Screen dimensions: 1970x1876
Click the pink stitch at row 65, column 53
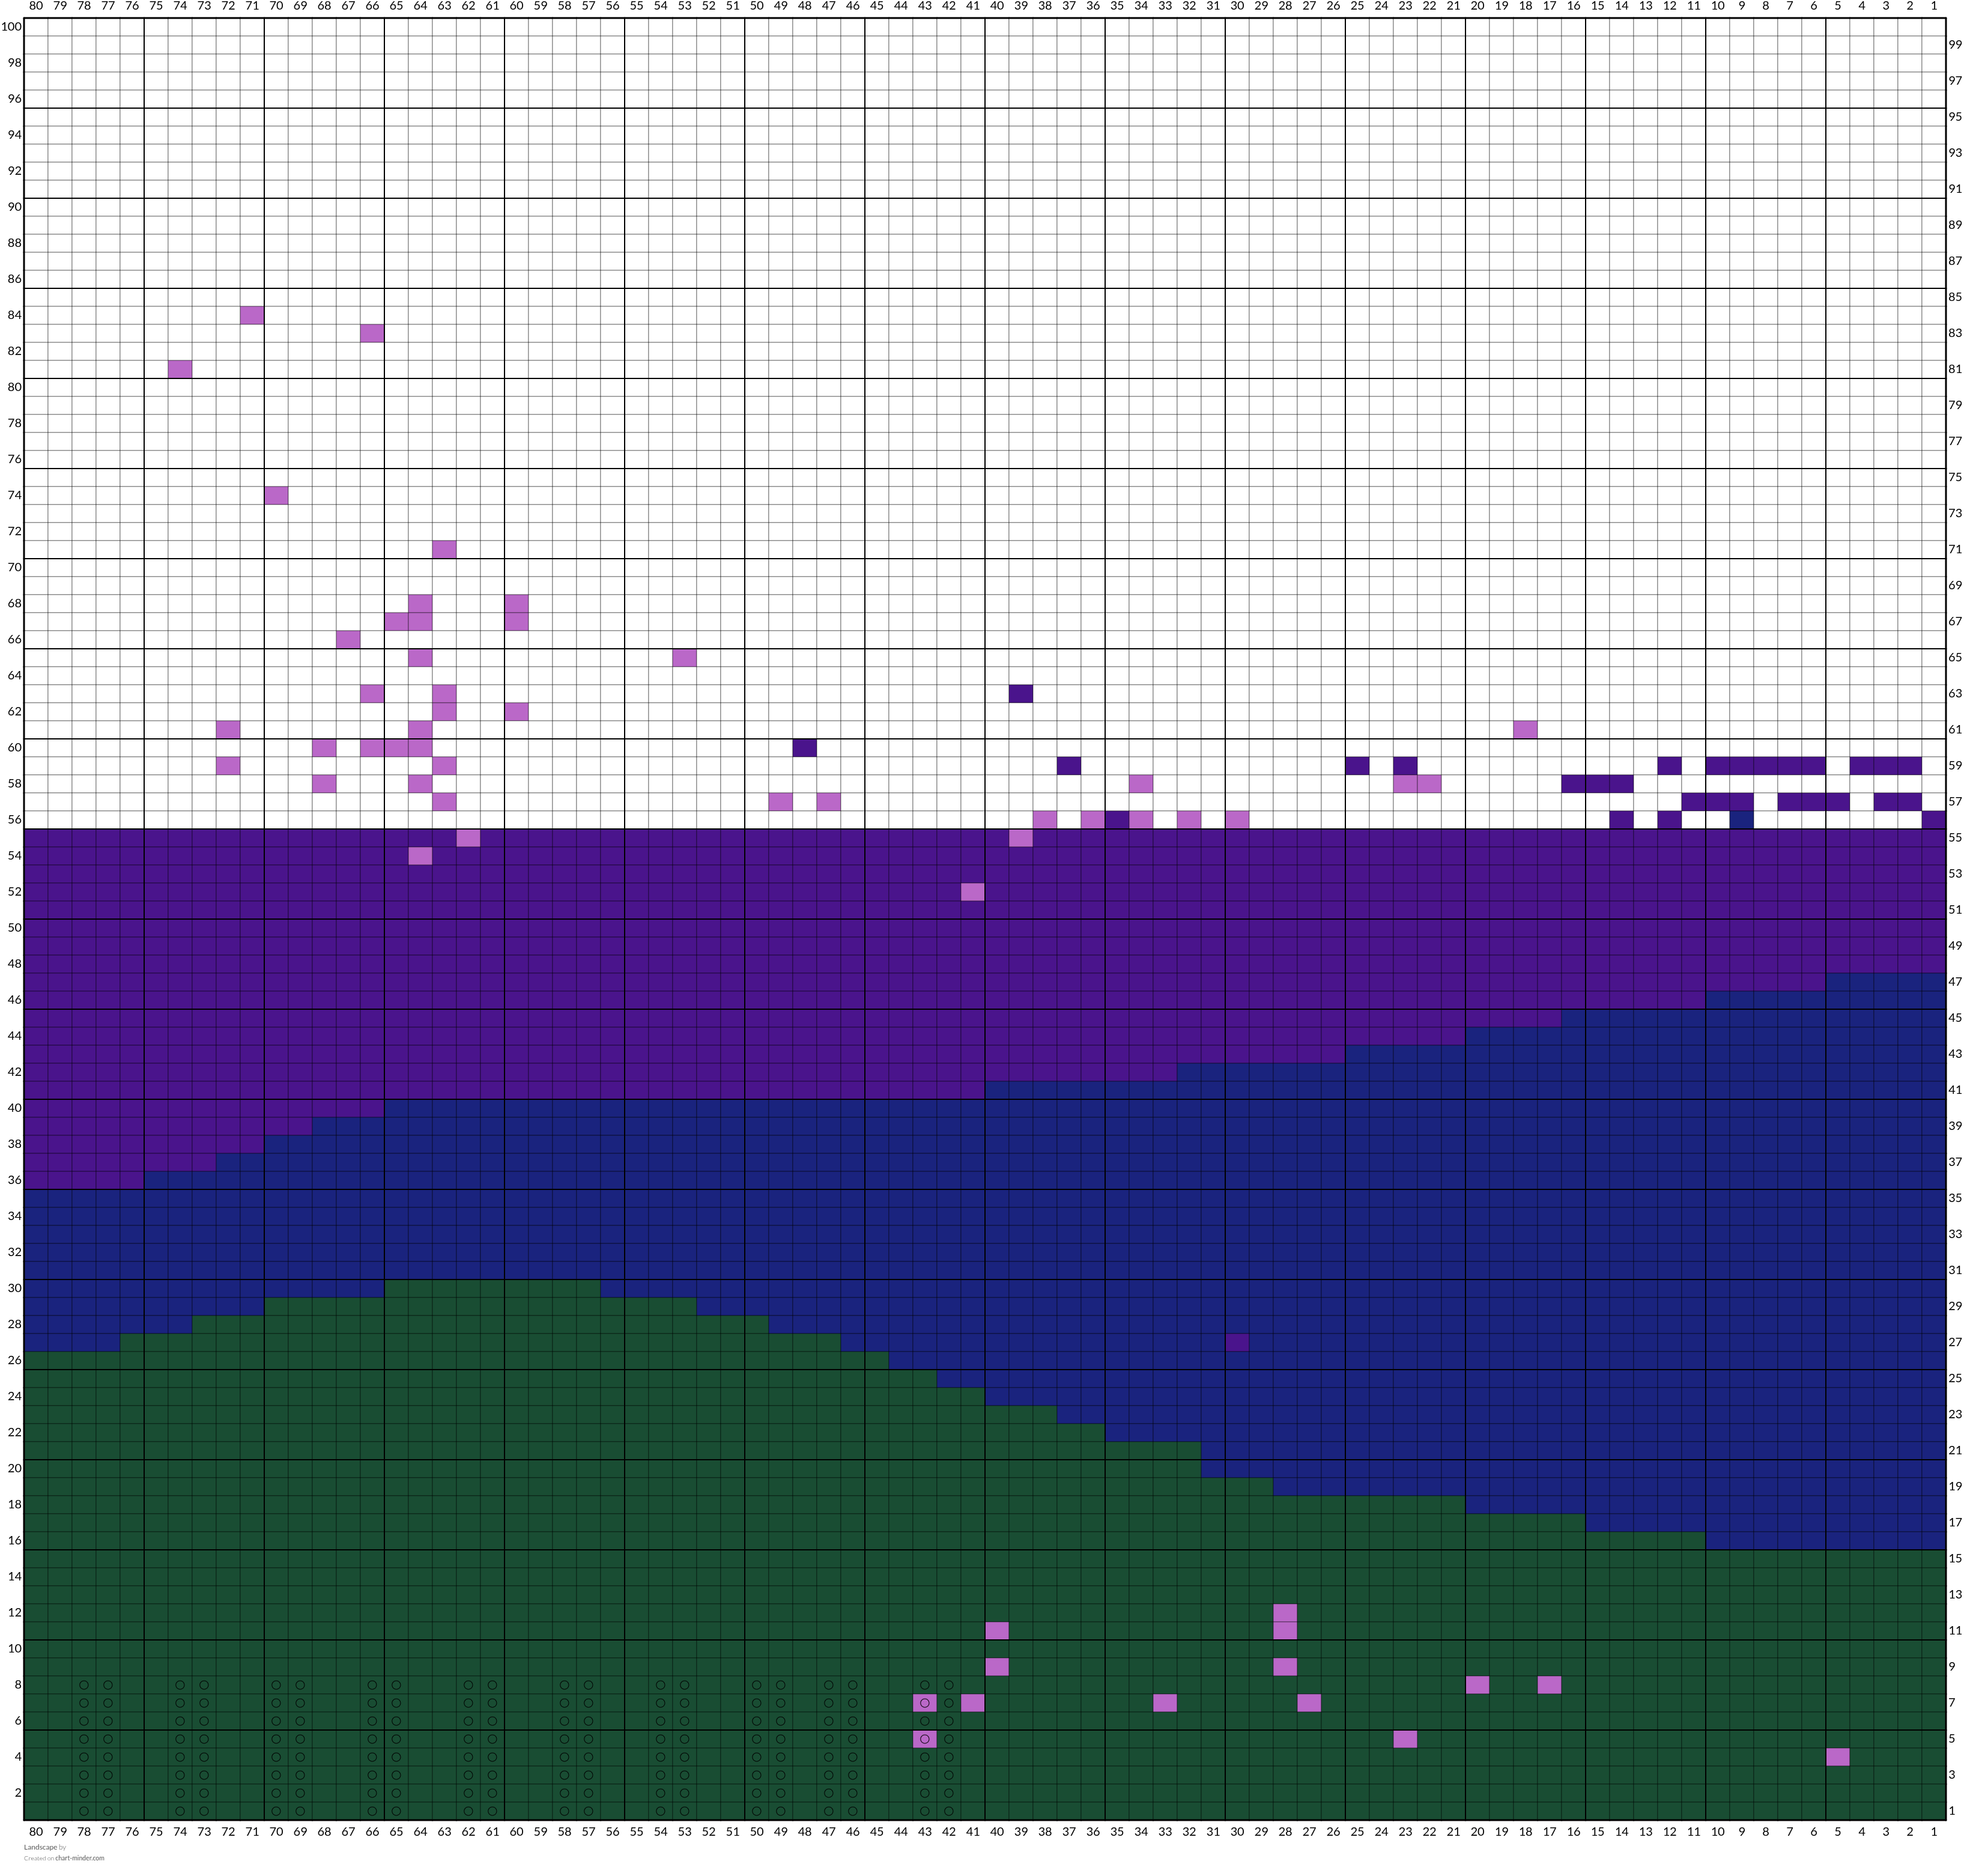pyautogui.click(x=685, y=657)
